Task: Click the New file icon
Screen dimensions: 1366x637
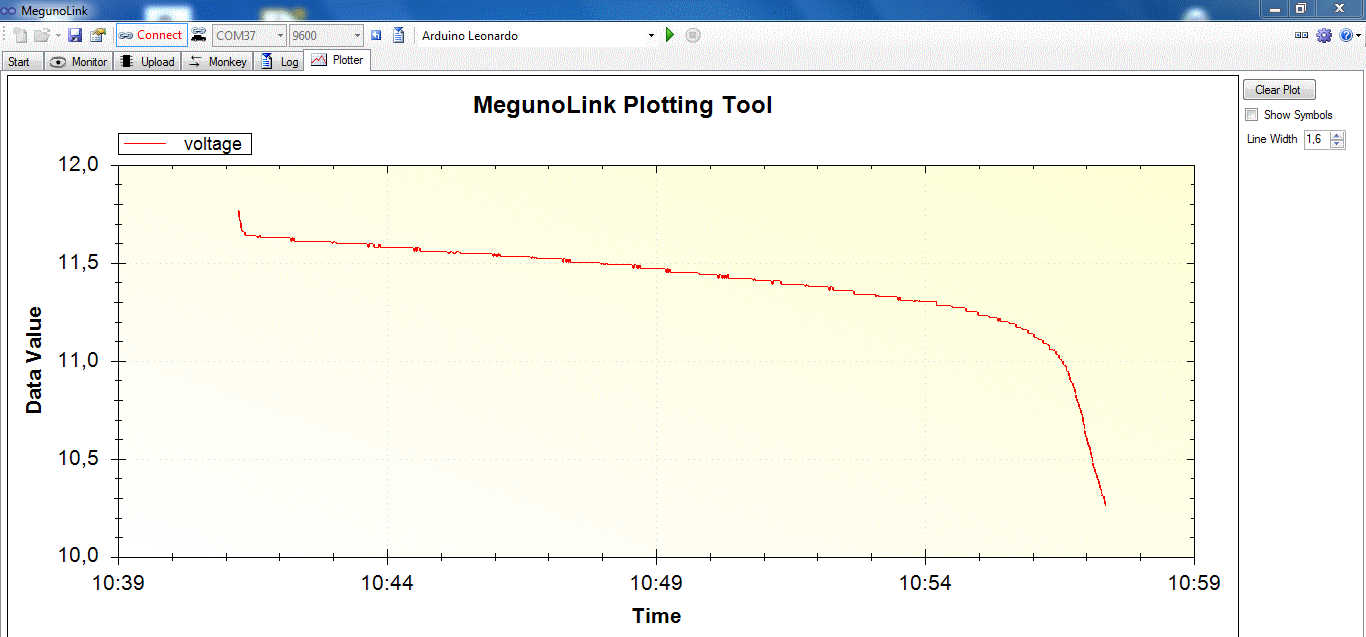Action: coord(21,35)
